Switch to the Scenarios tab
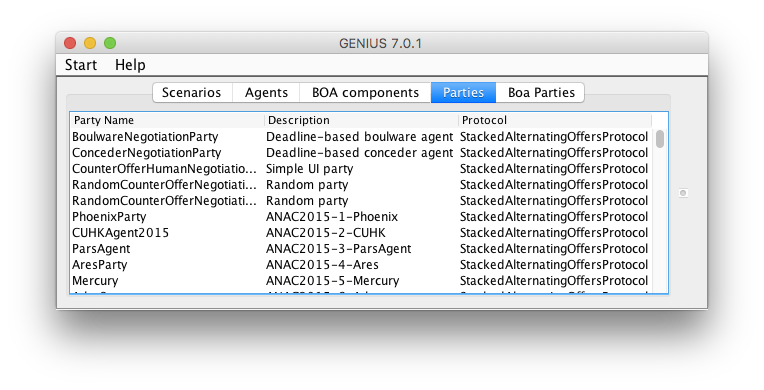The image size is (764, 390). tap(192, 93)
